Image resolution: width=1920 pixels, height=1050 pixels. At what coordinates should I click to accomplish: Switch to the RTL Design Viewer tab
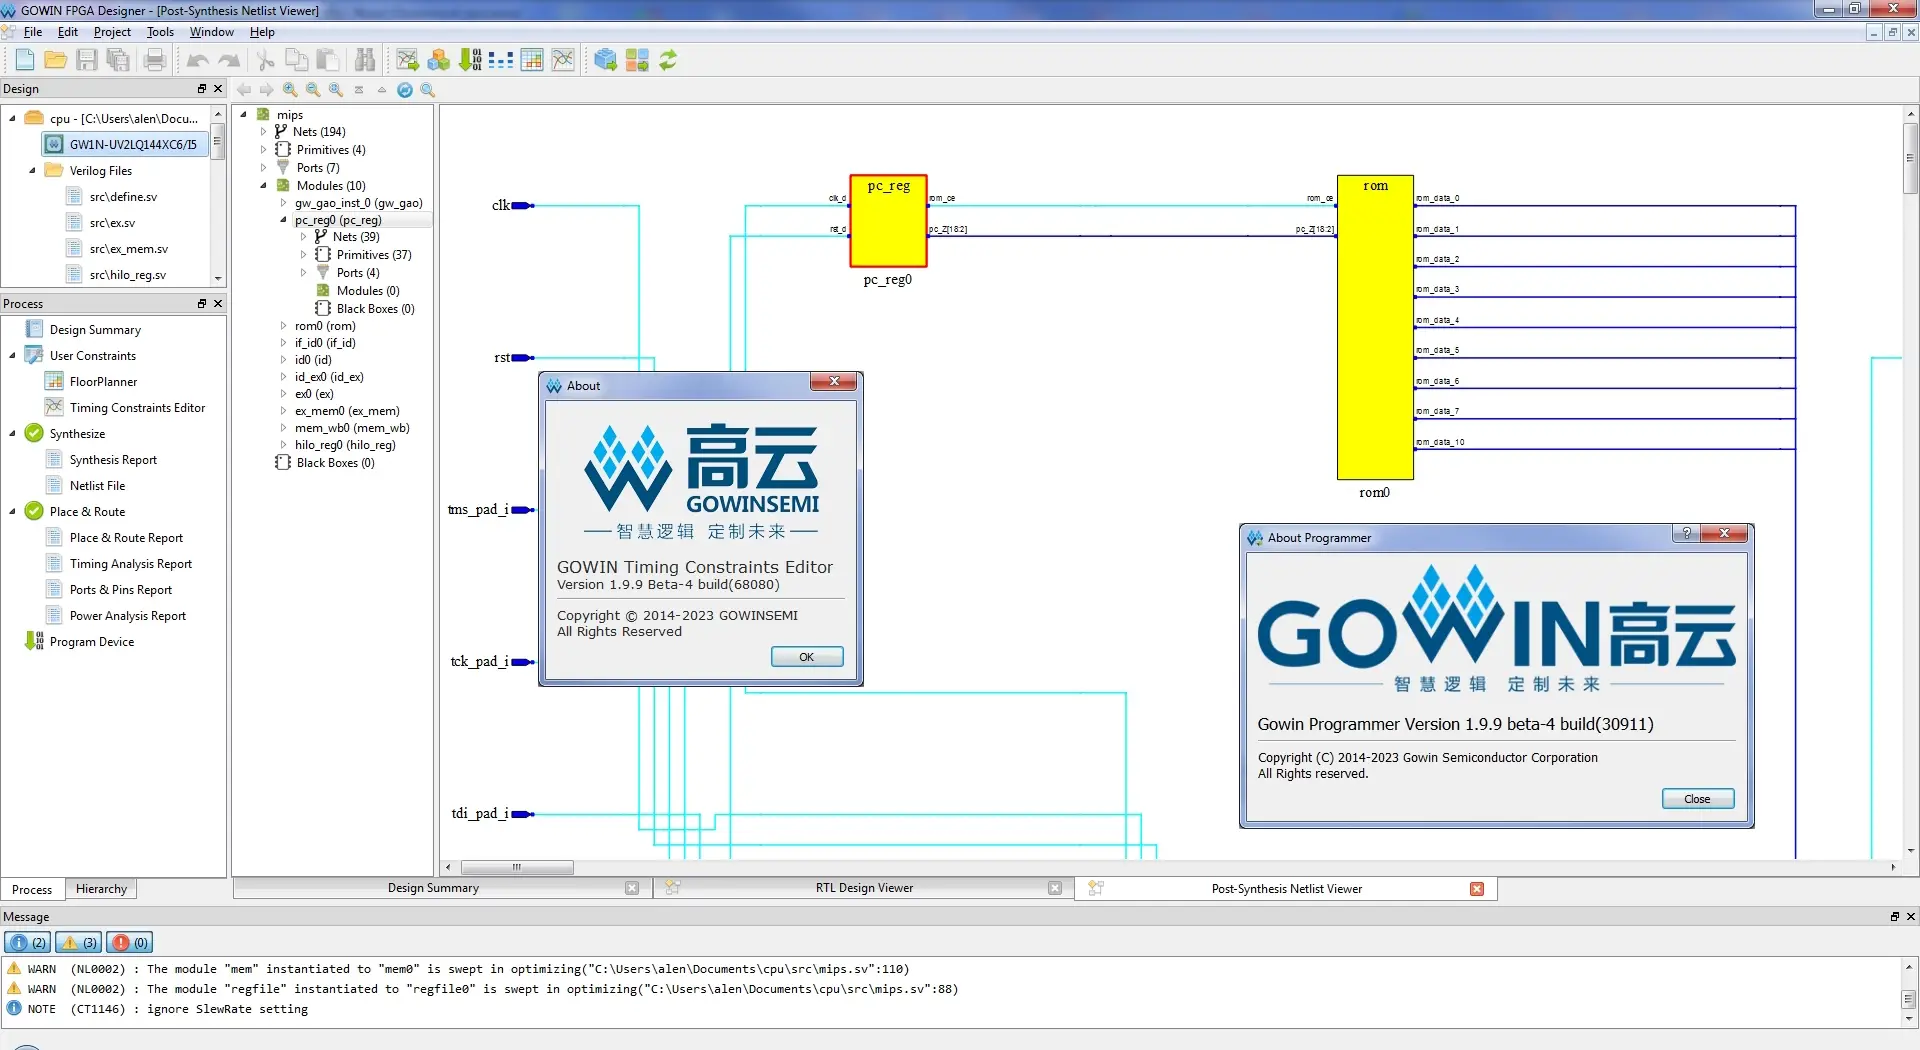click(864, 888)
